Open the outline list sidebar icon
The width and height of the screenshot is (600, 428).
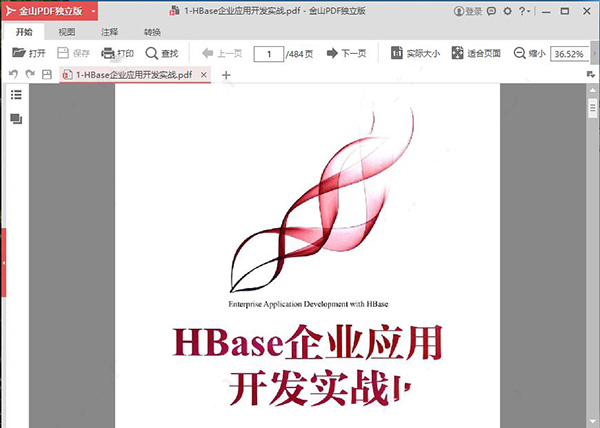click(16, 94)
